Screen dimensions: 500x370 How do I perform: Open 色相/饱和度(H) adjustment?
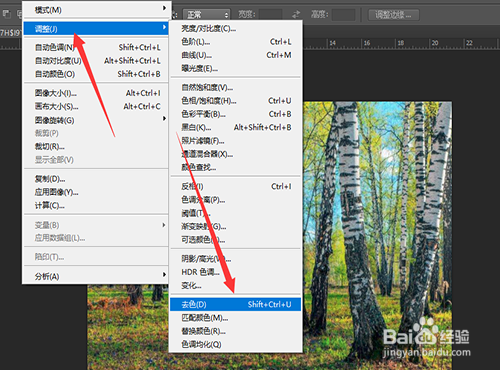pyautogui.click(x=236, y=101)
